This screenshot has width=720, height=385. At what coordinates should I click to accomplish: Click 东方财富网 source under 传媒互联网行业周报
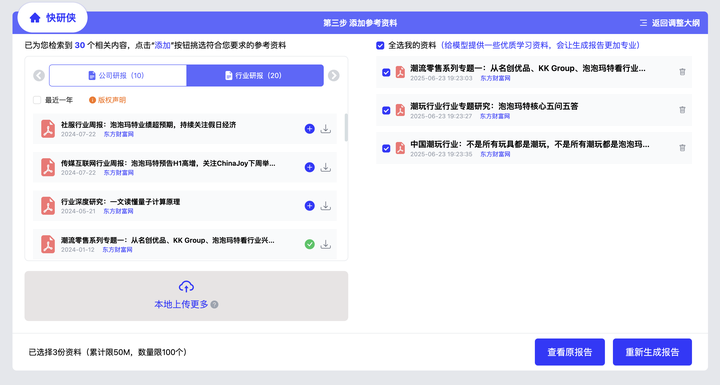pos(118,173)
